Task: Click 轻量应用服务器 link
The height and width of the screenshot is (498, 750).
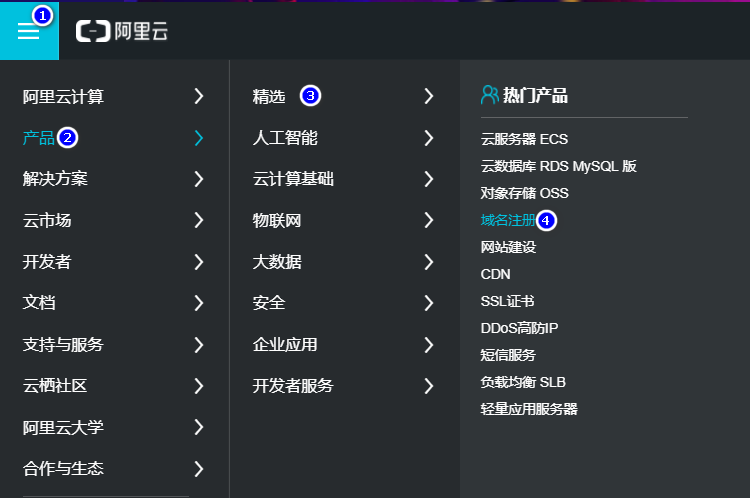Action: (529, 409)
